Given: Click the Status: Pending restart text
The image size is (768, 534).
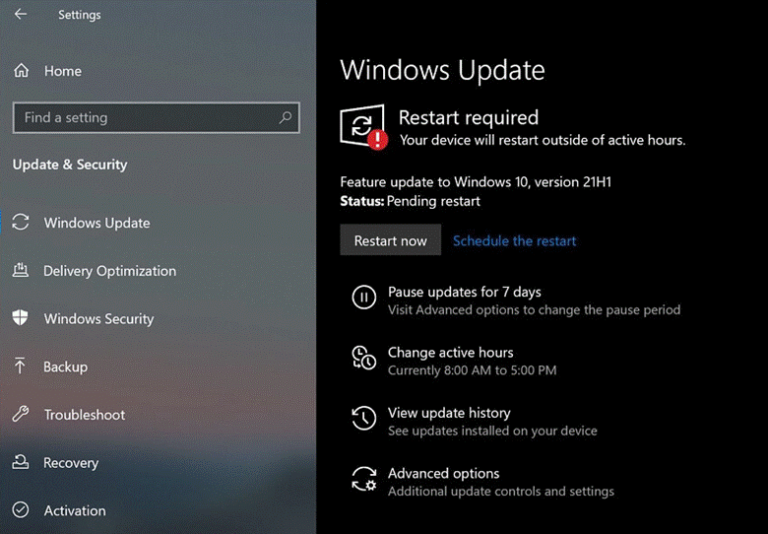Looking at the screenshot, I should (x=410, y=201).
